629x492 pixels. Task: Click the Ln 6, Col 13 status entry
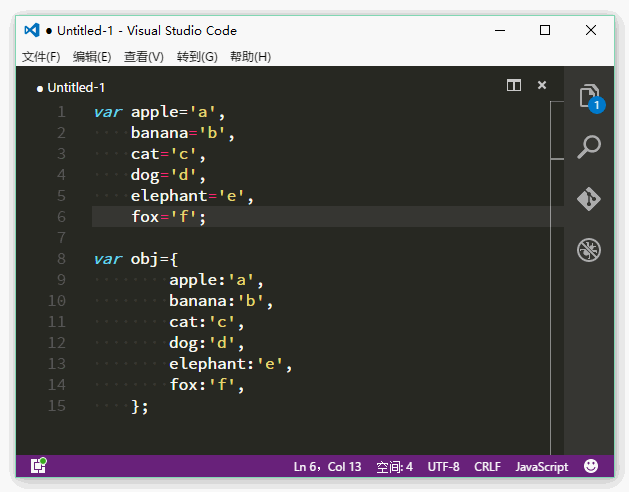point(327,467)
